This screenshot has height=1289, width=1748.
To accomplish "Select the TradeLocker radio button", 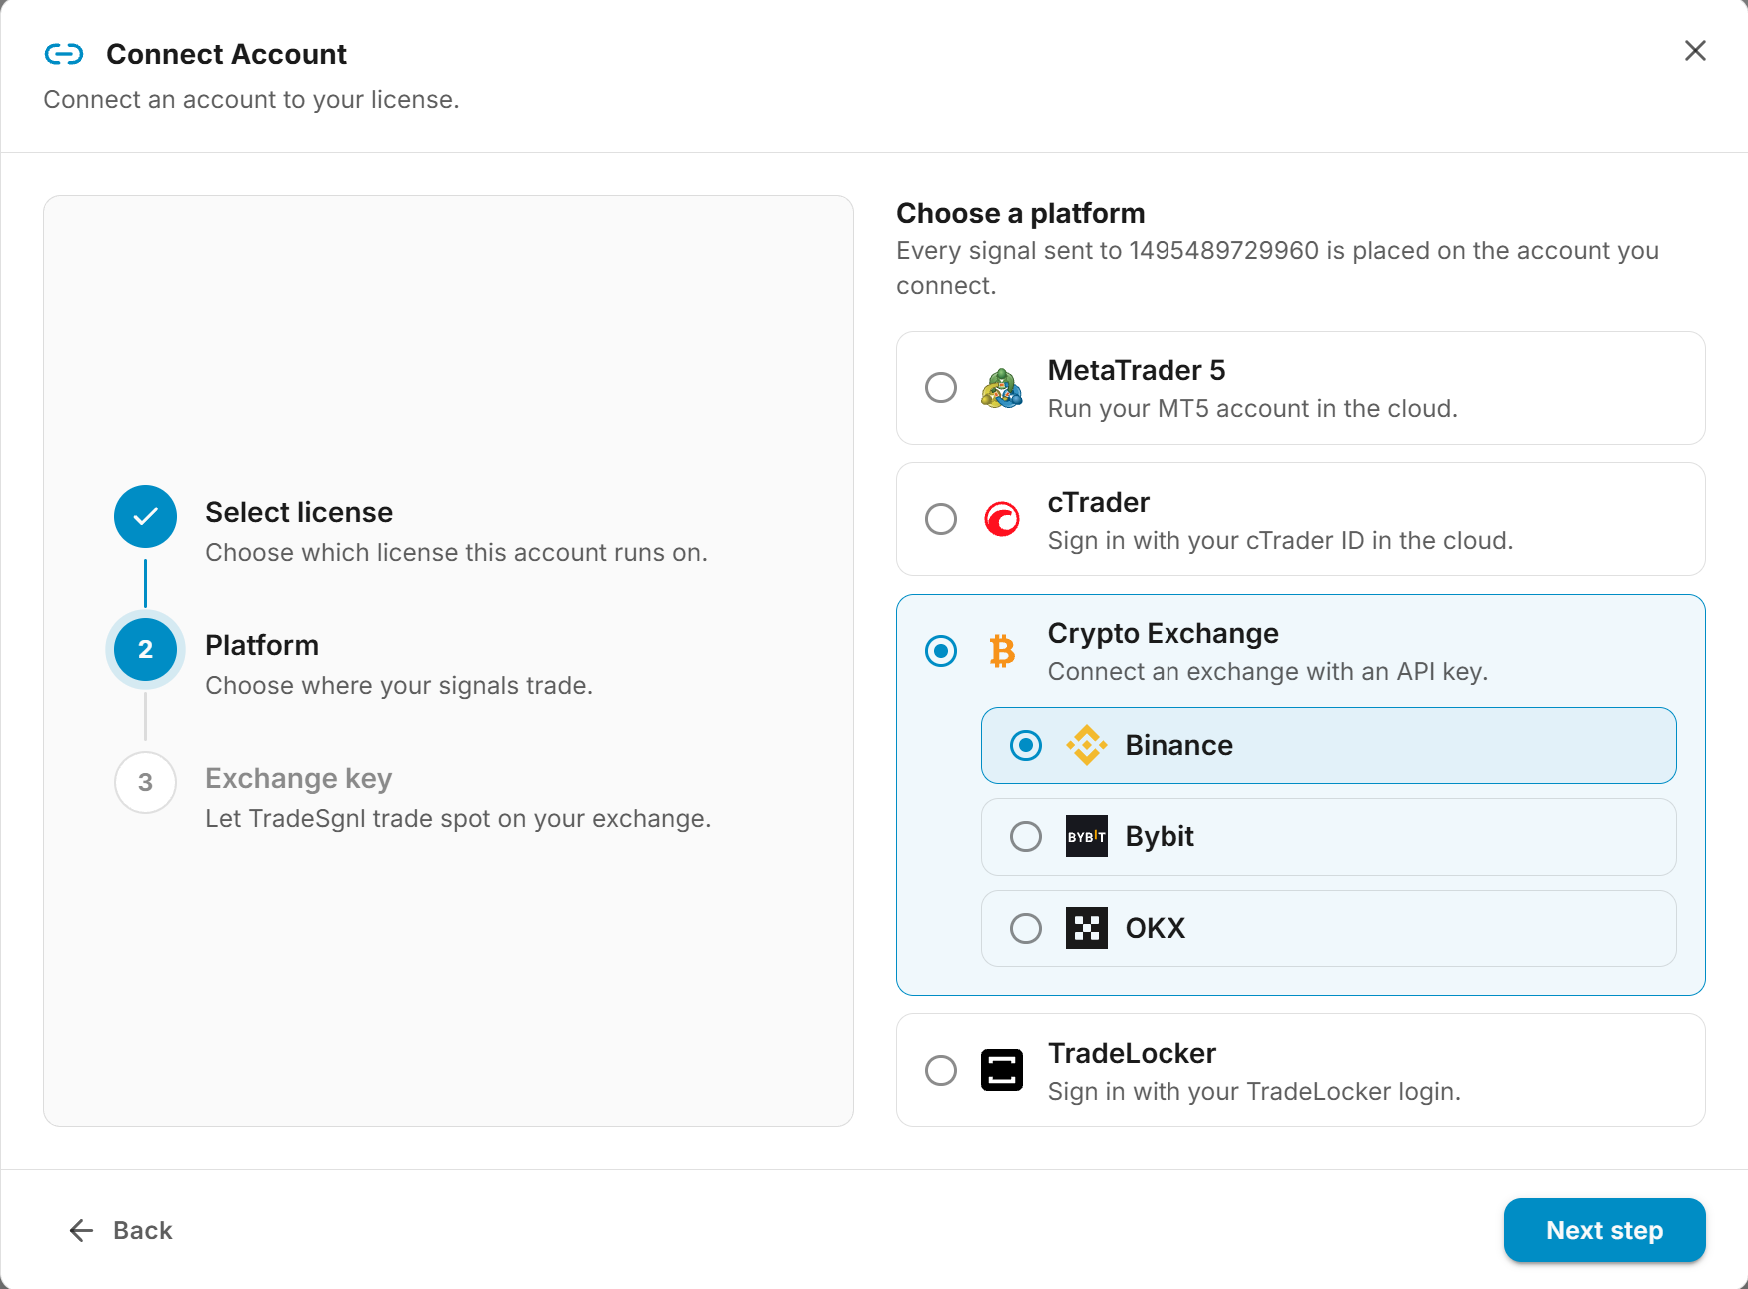I will coord(941,1070).
